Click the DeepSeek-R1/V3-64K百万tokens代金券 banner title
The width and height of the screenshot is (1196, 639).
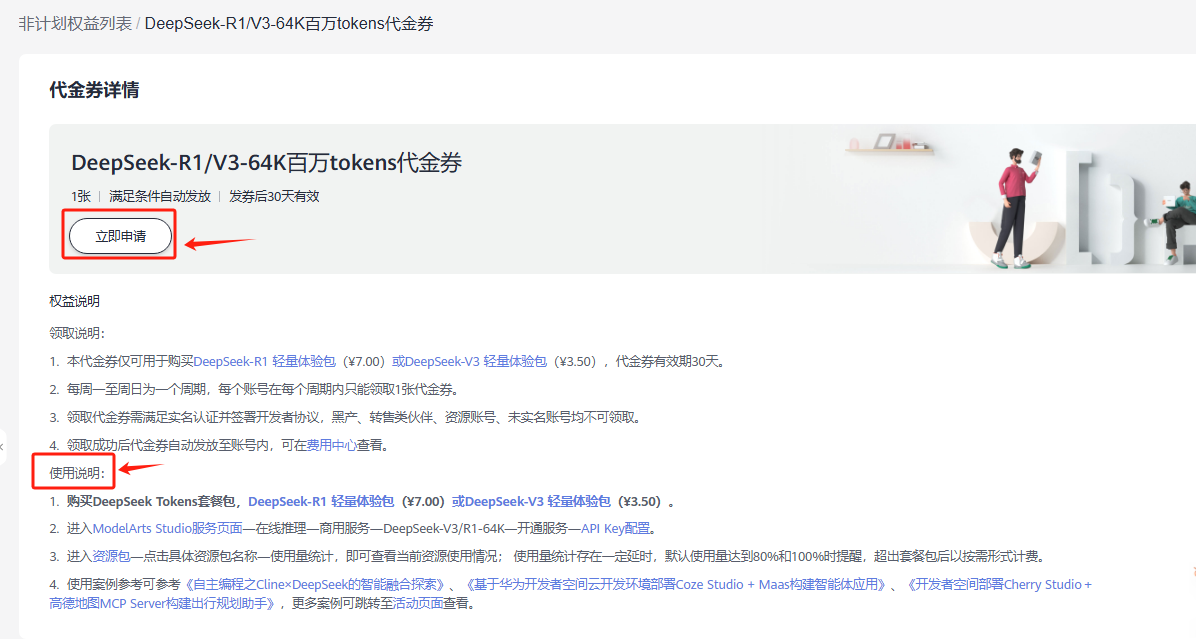(x=266, y=162)
